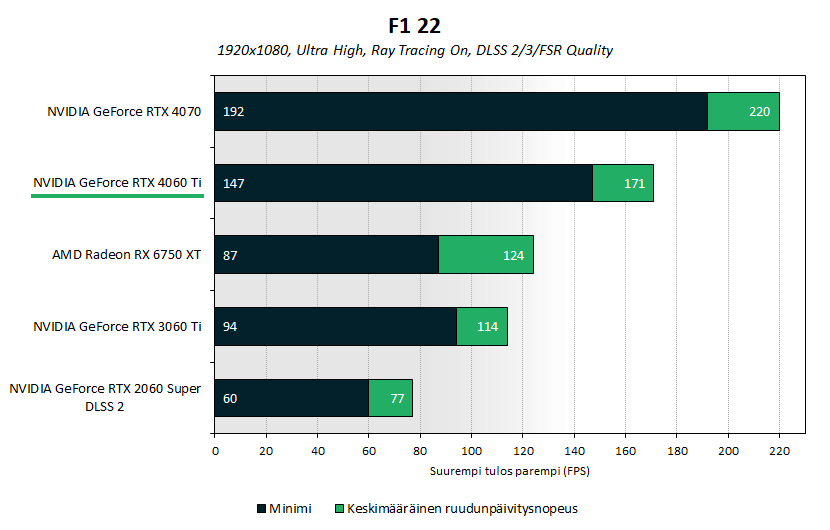
Task: Click the Minimi legend label
Action: [290, 509]
